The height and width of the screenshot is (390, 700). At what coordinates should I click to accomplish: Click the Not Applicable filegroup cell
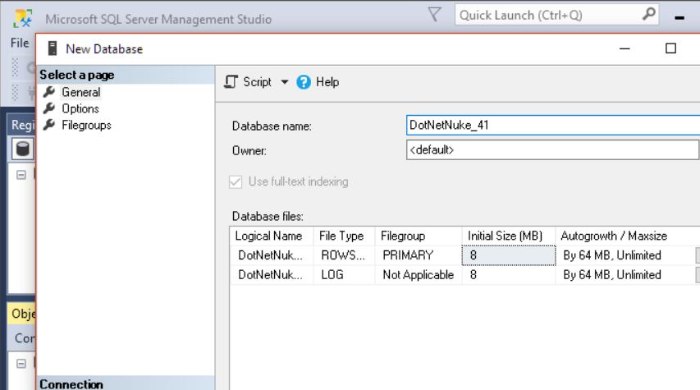[x=418, y=275]
